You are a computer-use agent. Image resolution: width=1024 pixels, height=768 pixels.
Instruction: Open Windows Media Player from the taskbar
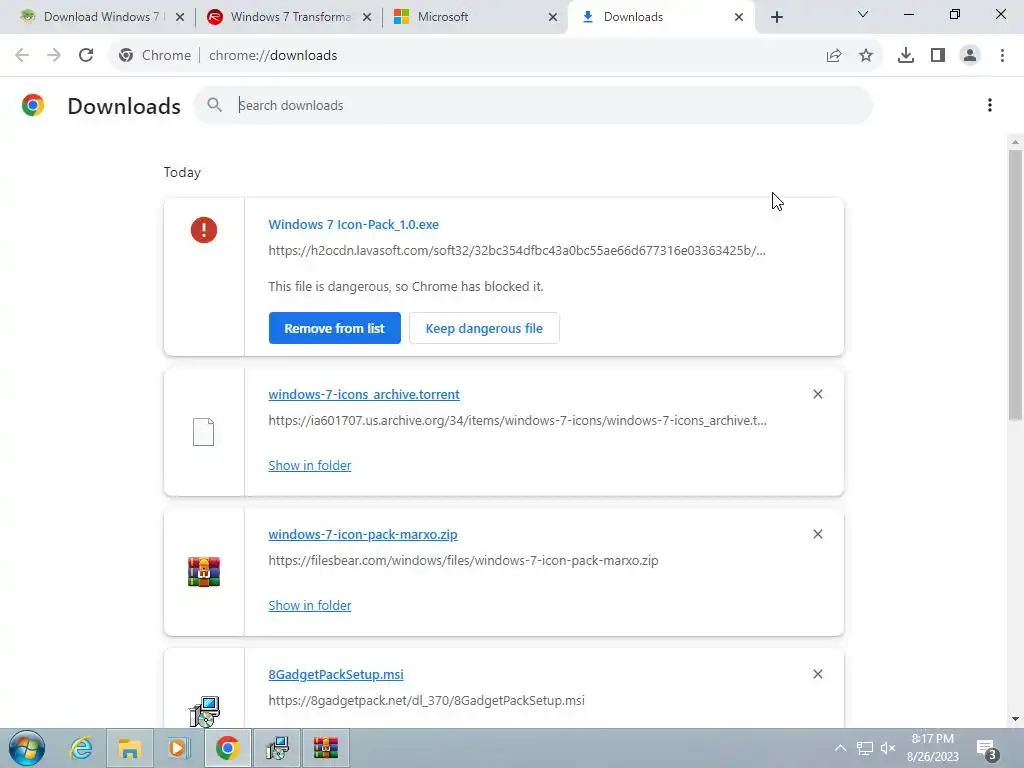point(178,748)
